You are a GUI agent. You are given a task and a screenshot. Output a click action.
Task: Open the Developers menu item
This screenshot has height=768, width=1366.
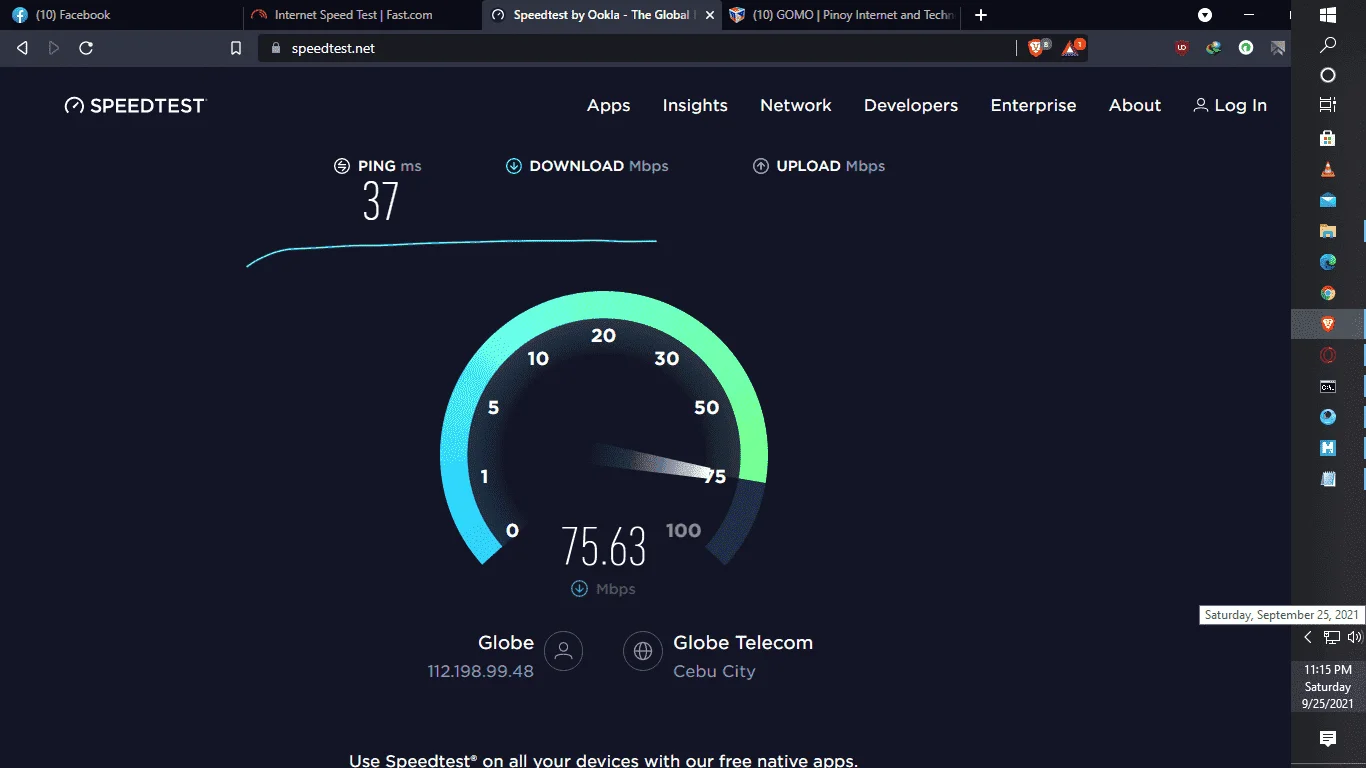tap(911, 105)
